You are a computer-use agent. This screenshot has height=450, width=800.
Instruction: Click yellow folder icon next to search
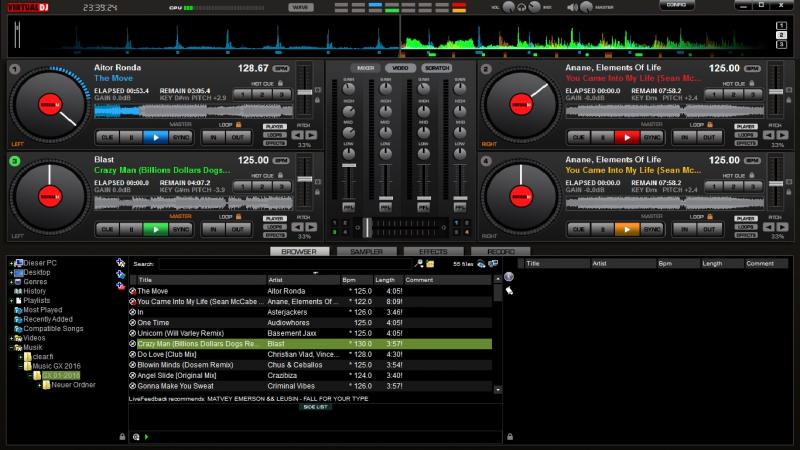coord(430,264)
